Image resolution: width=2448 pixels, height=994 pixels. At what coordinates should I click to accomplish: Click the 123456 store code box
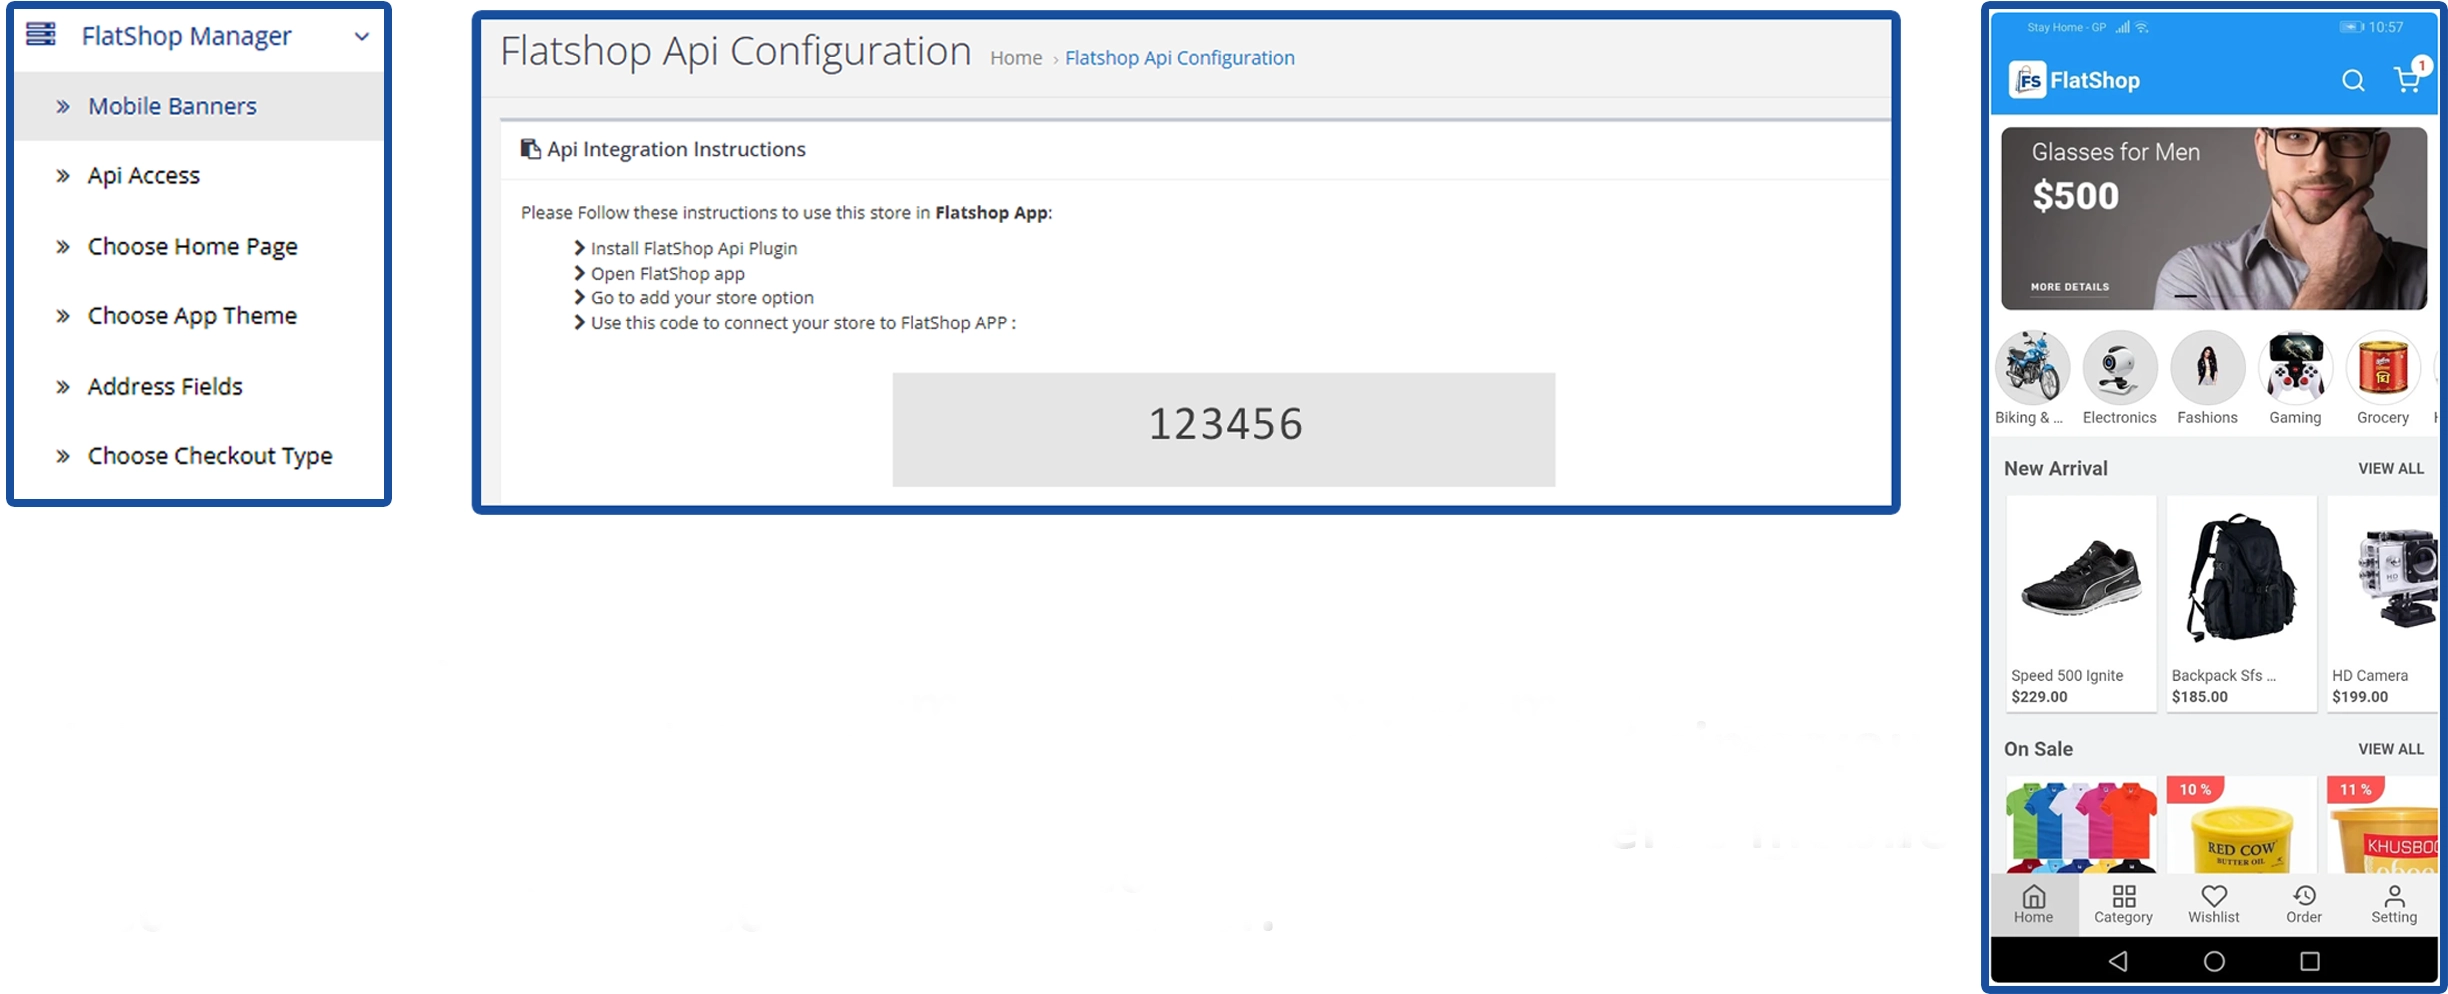[1223, 429]
